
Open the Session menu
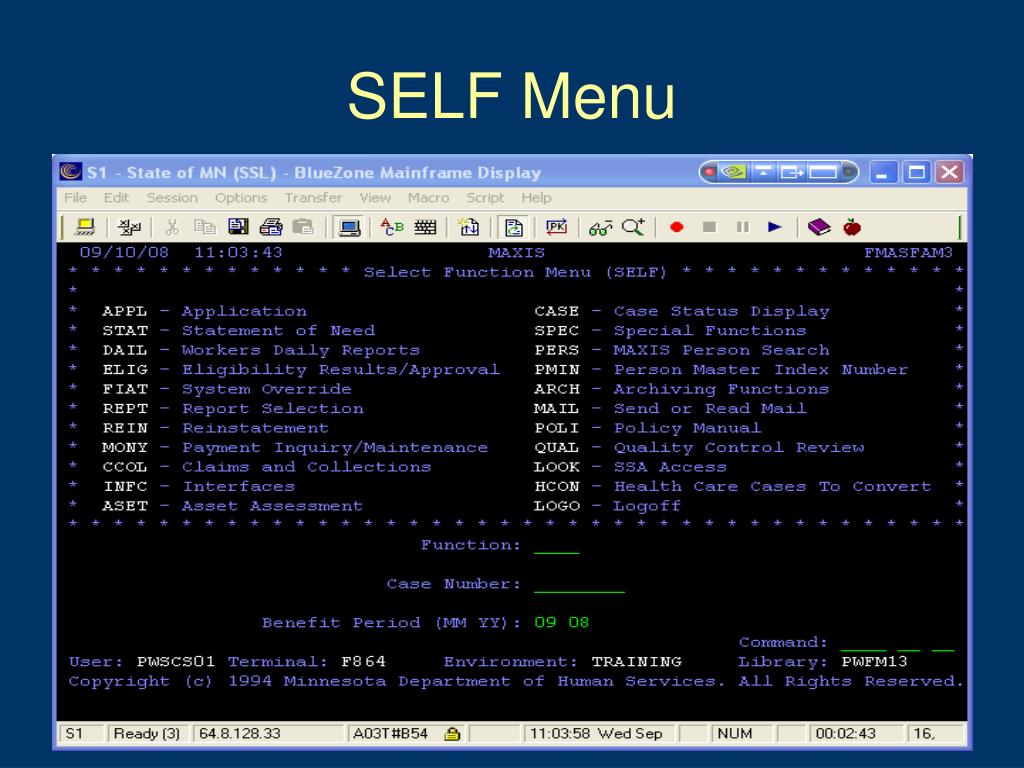coord(172,197)
